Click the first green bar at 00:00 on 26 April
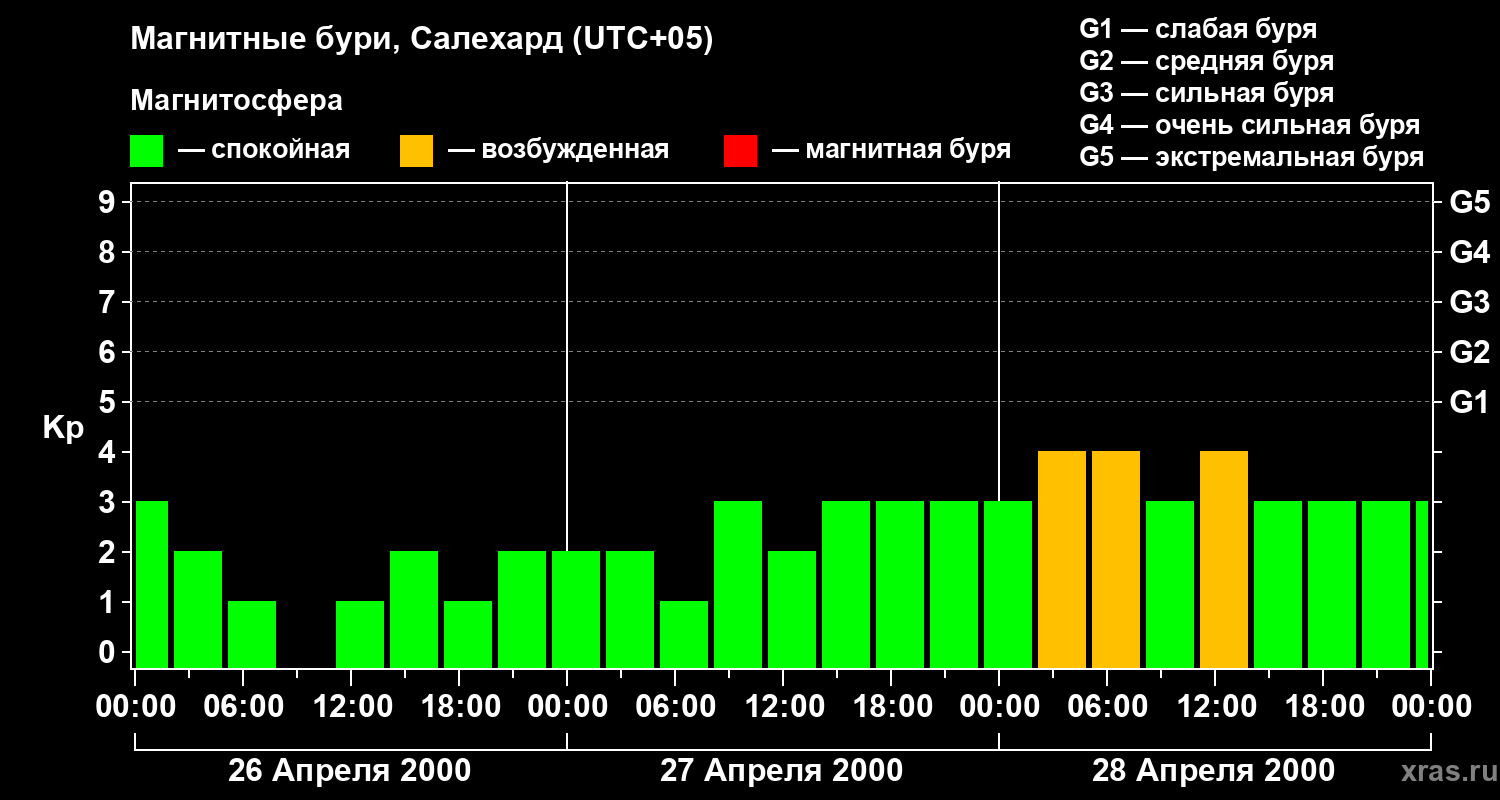Viewport: 1500px width, 800px height. 152,585
